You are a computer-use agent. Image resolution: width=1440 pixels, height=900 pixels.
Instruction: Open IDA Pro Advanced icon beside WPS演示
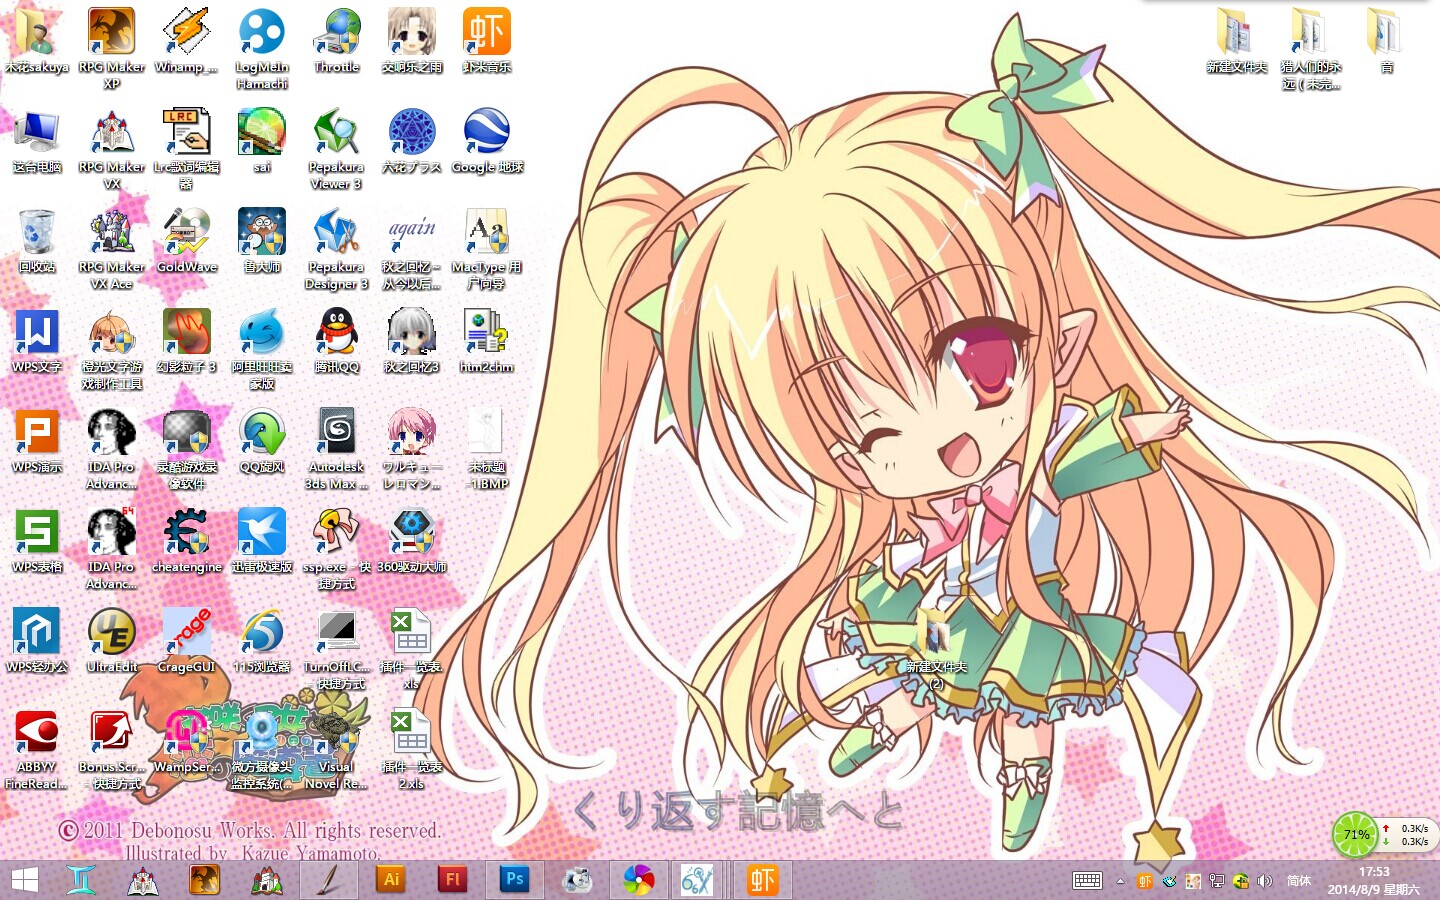tap(112, 448)
